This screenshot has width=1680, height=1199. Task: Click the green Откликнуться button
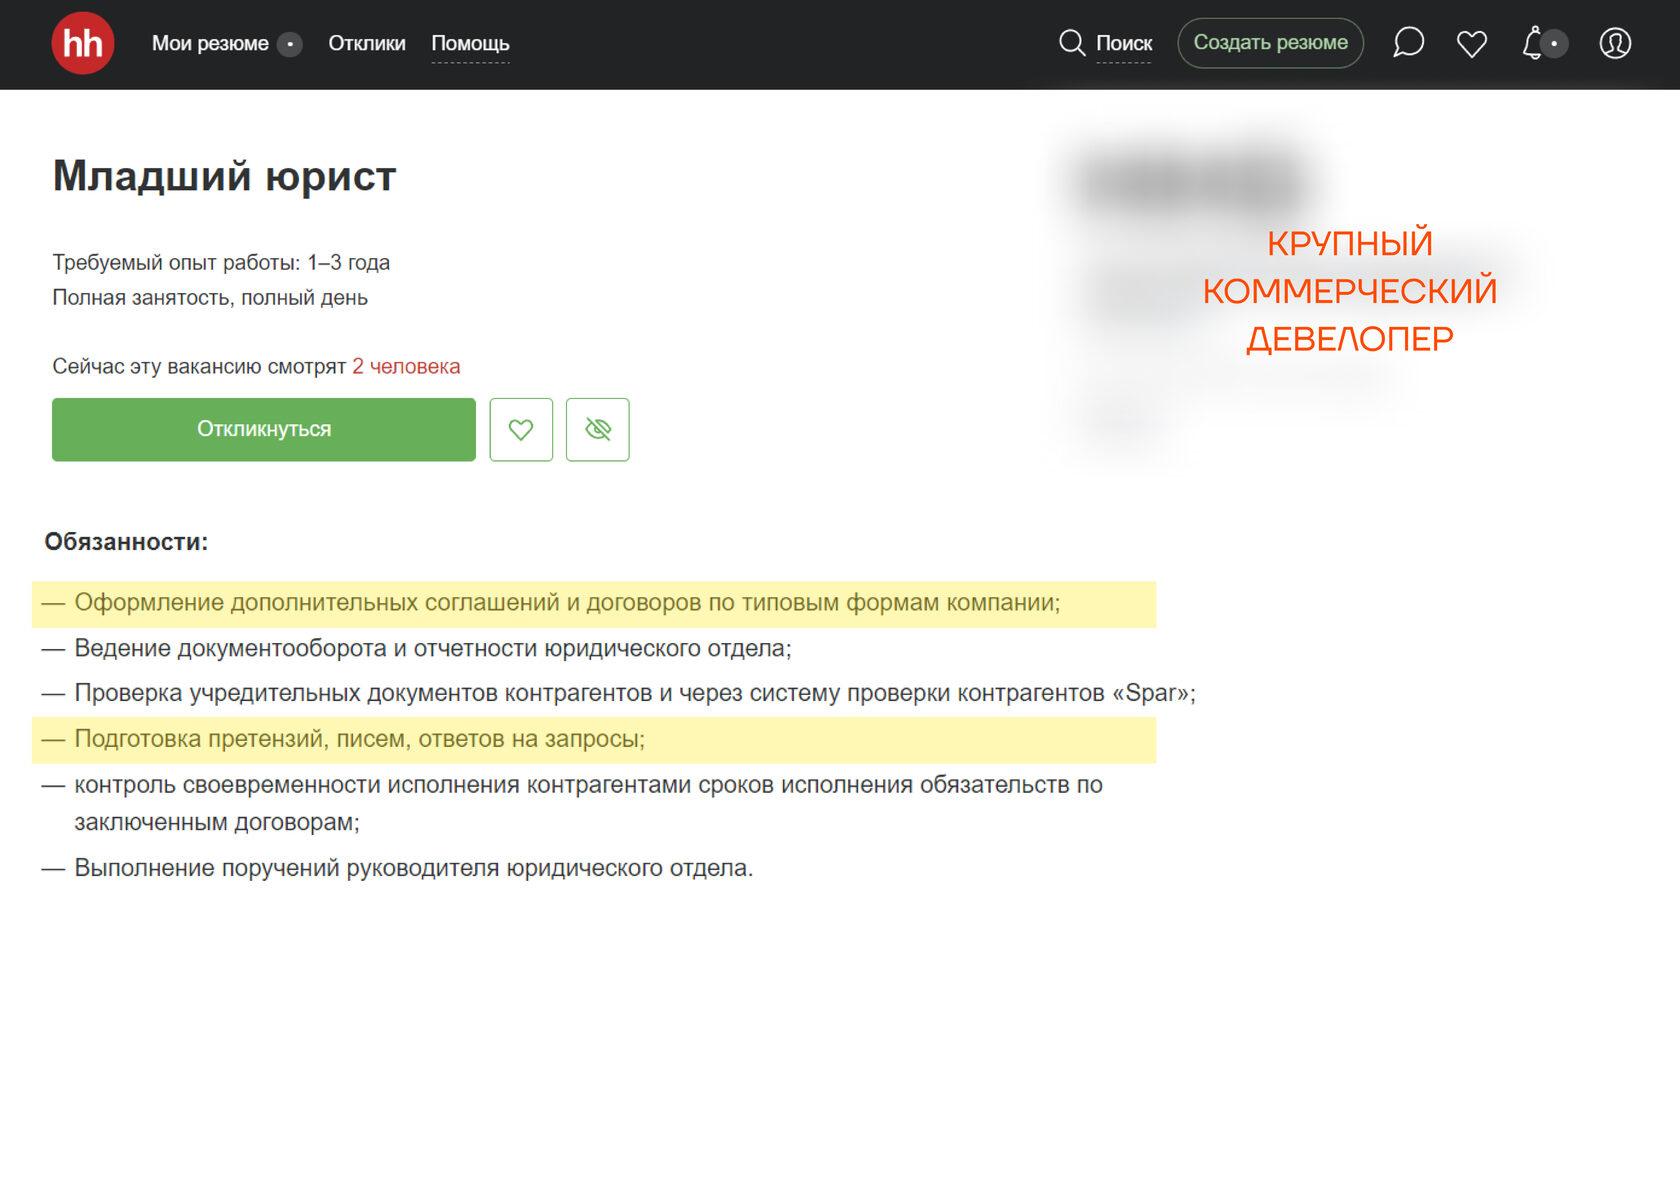click(264, 429)
